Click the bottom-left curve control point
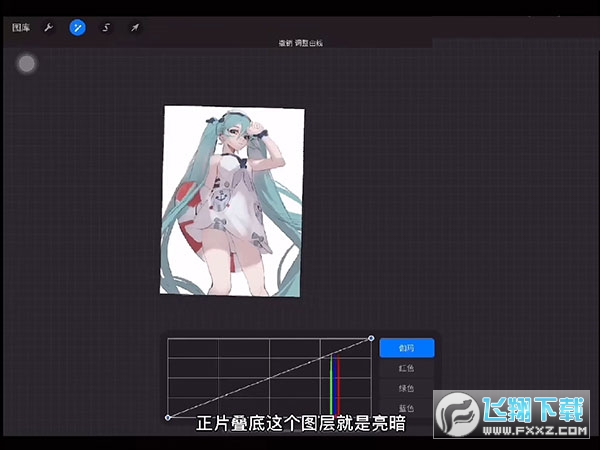Image resolution: width=600 pixels, height=450 pixels. (x=168, y=417)
